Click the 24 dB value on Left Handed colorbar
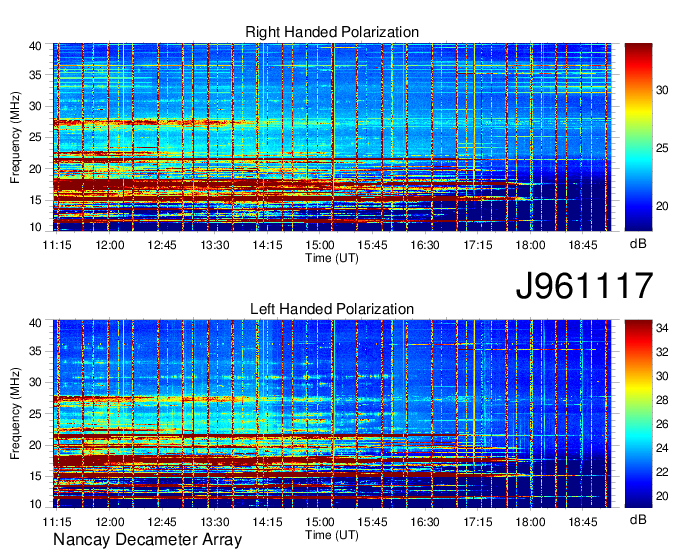Image resolution: width=680 pixels, height=552 pixels. 662,448
